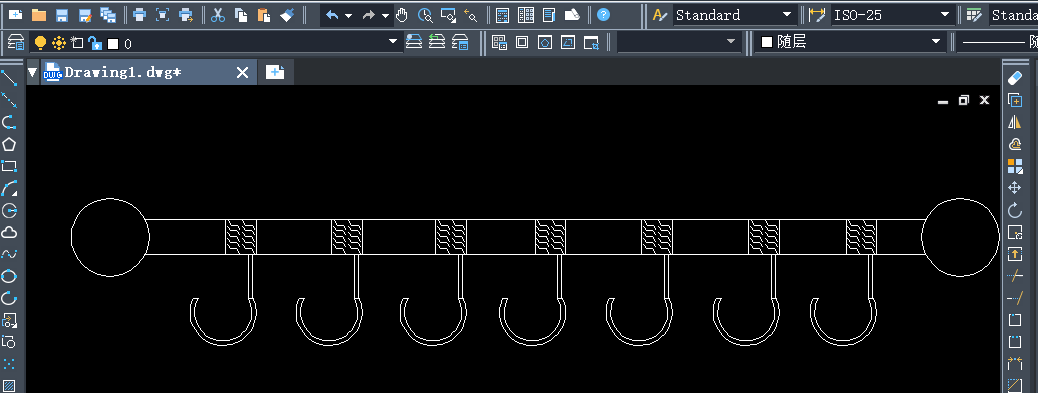Open the Print Preview icon

163,15
